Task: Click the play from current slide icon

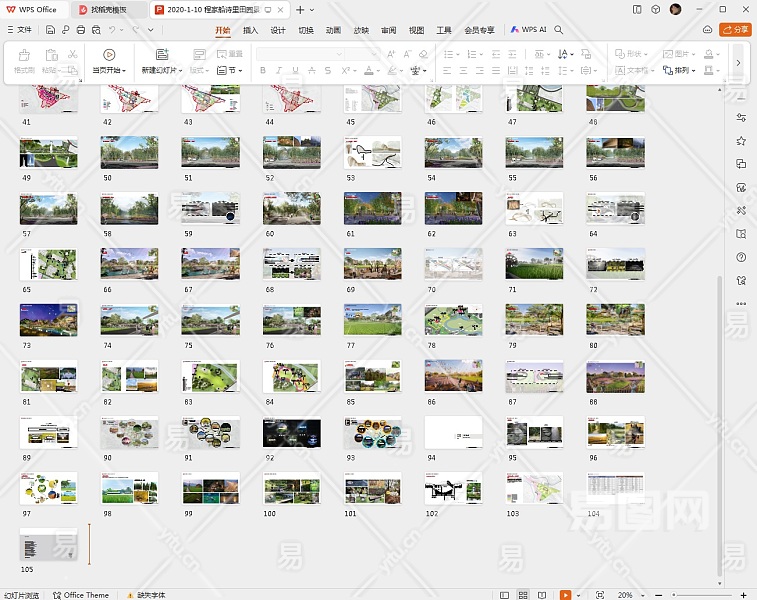Action: click(109, 54)
